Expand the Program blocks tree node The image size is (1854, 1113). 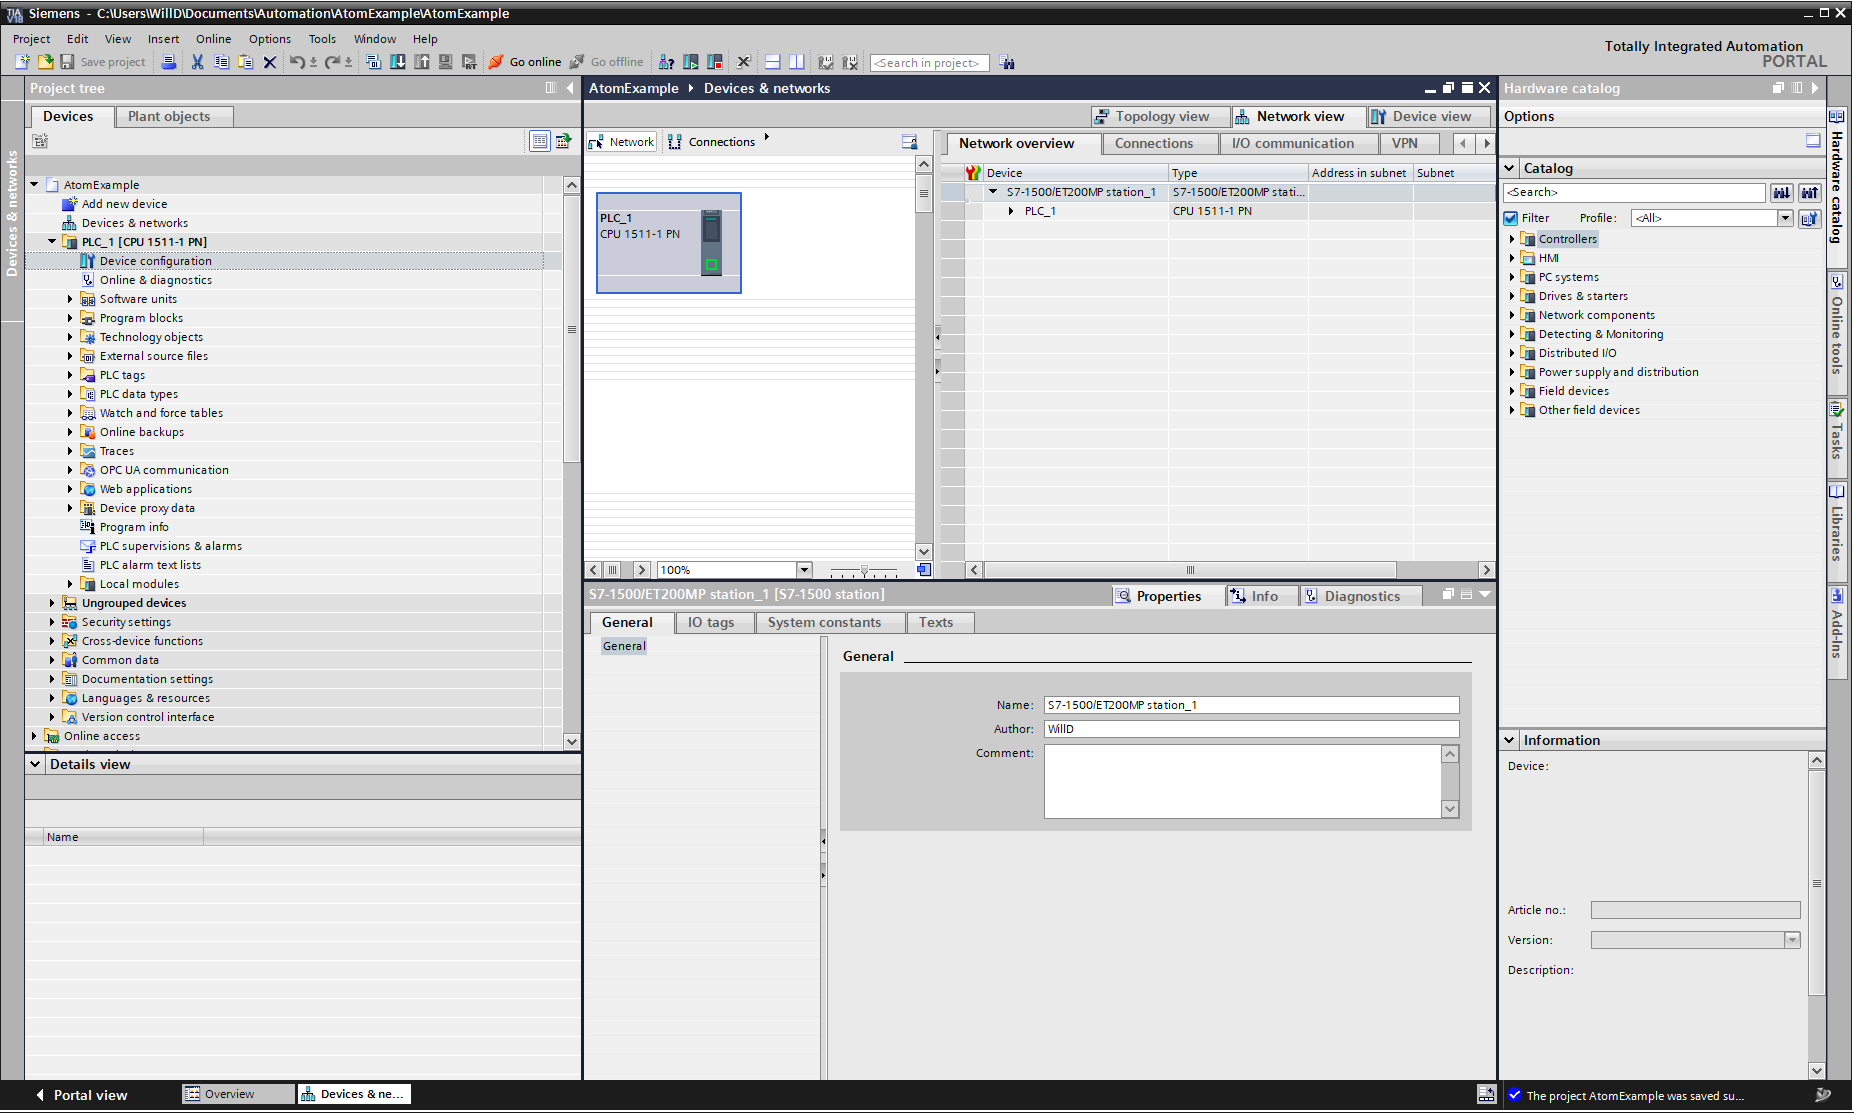click(x=70, y=318)
